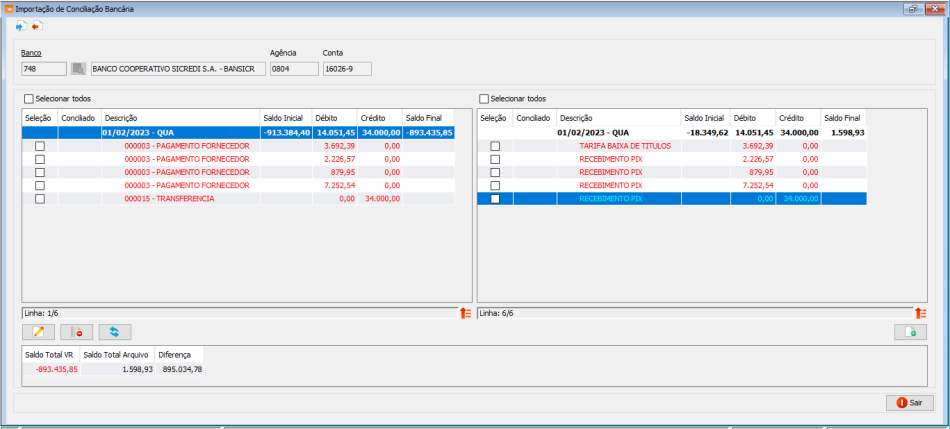Screen dimensions: 950x429
Task: Tick Selecionar todos above the RECEBIMENTO PIX grid
Action: click(x=483, y=98)
